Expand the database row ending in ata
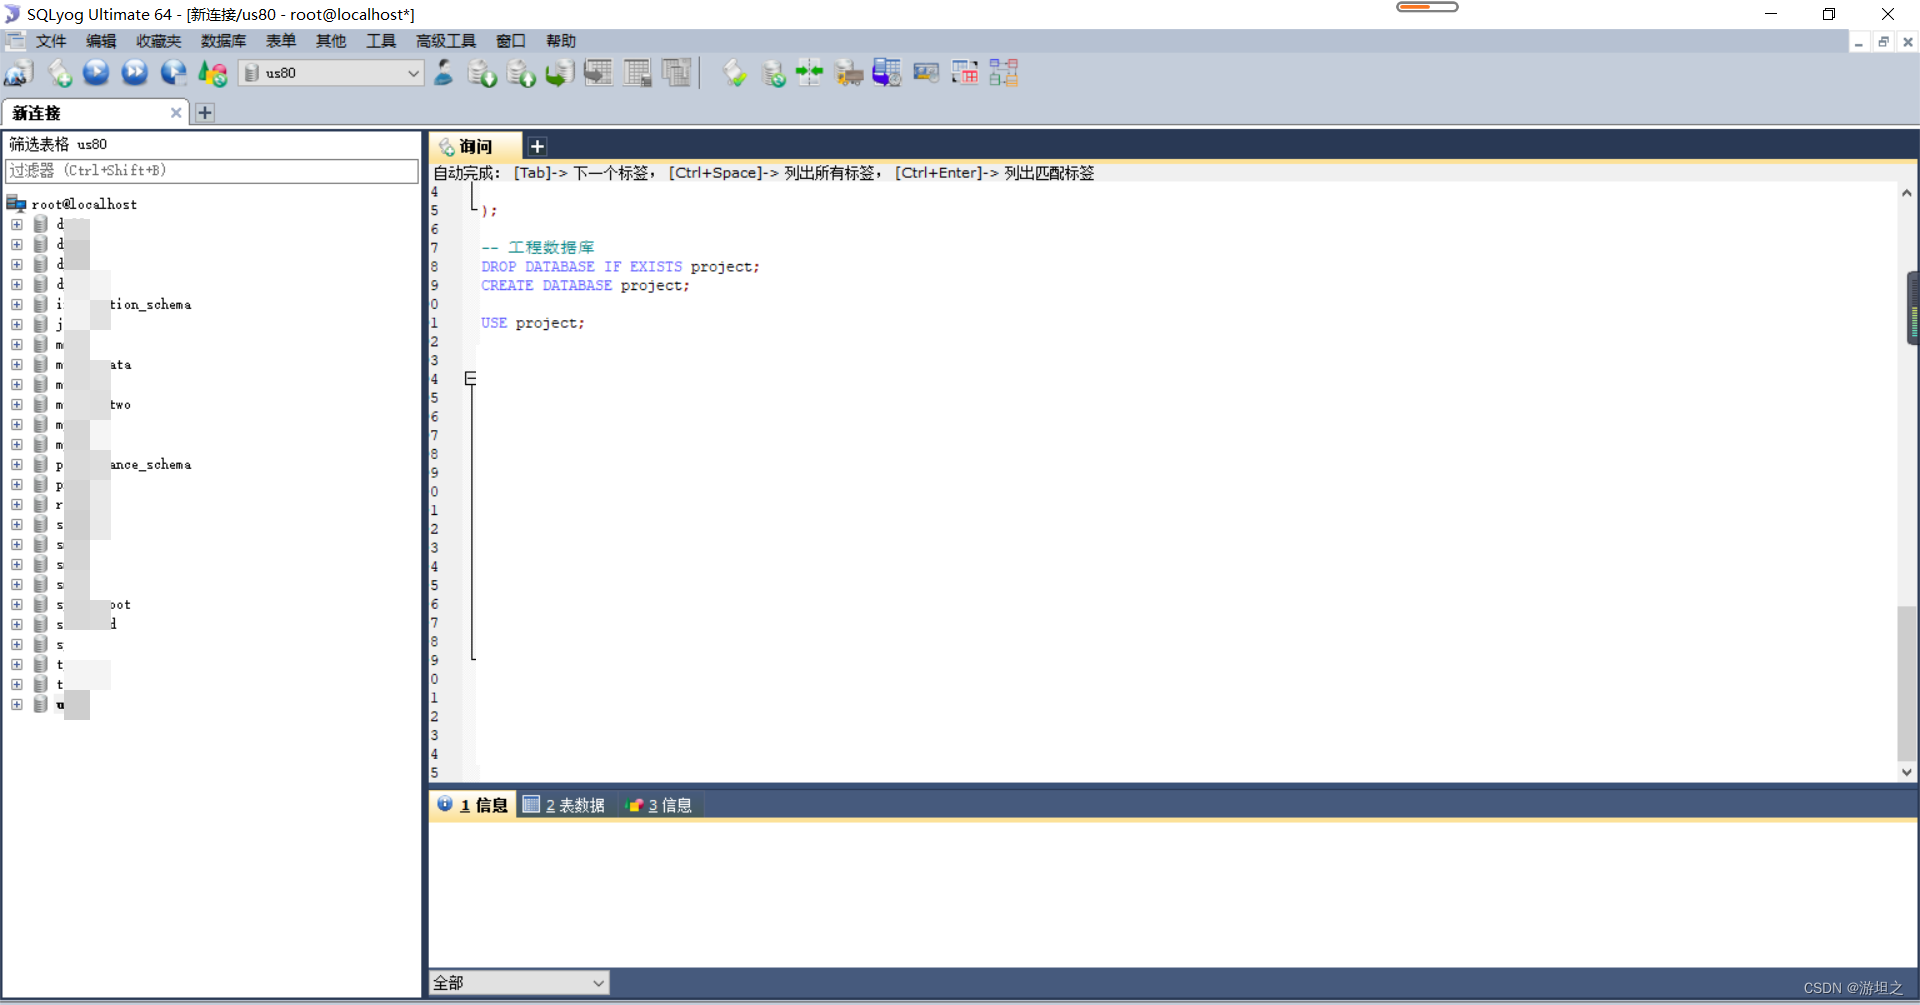The height and width of the screenshot is (1005, 1920). [17, 364]
